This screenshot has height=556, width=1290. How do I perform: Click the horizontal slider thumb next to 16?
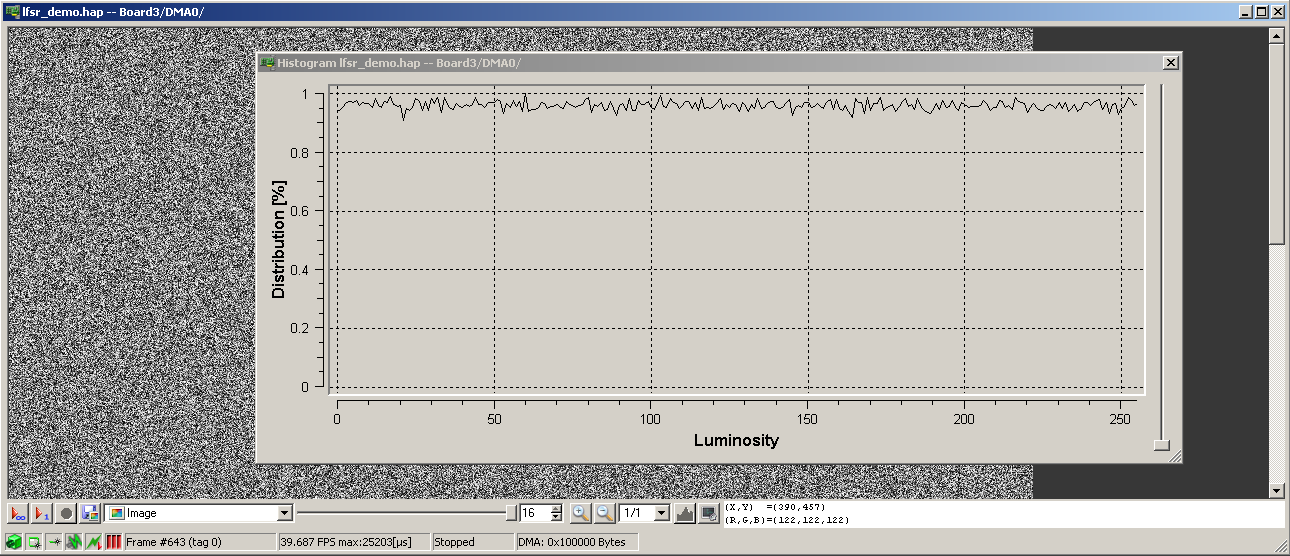click(x=511, y=513)
